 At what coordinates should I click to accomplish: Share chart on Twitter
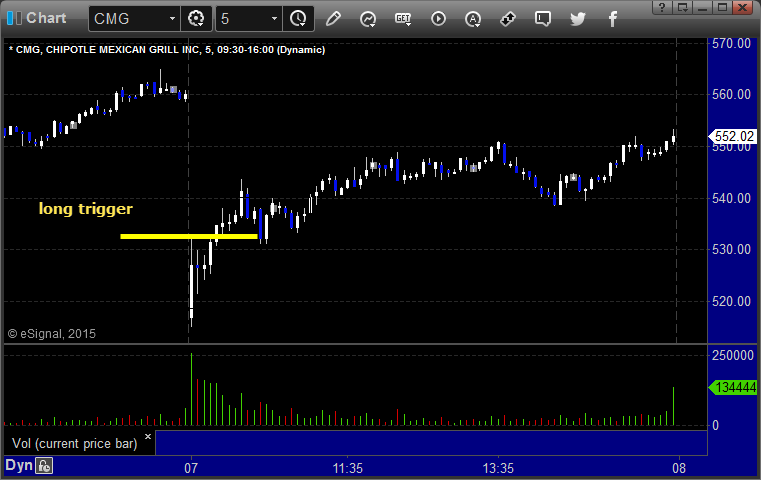click(578, 19)
